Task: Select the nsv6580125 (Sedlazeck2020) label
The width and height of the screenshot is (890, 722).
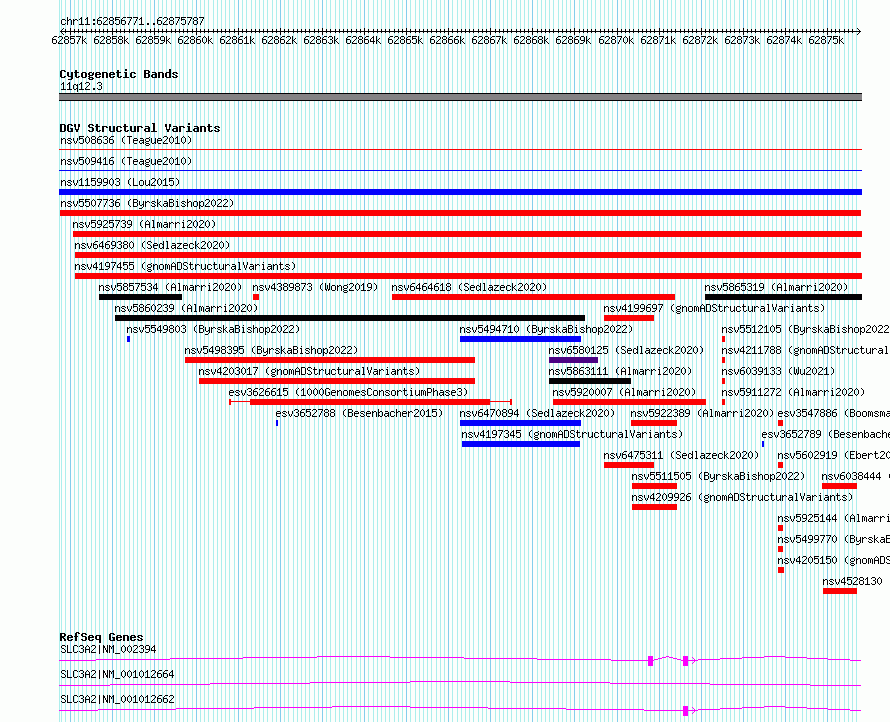Action: tap(626, 350)
